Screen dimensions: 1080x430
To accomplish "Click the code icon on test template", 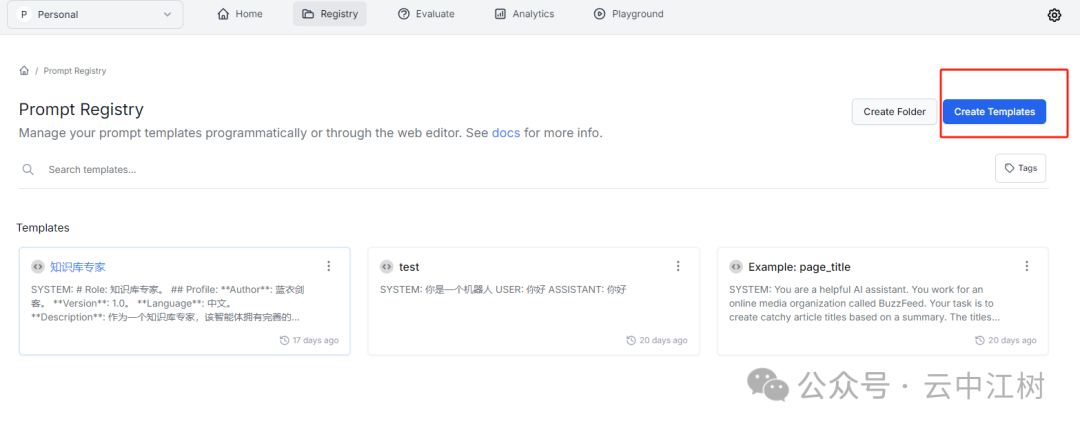I will pos(386,267).
